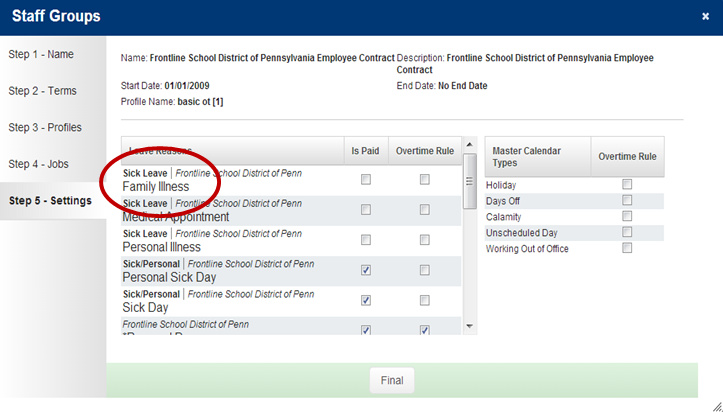Image resolution: width=723 pixels, height=412 pixels.
Task: Check Is Paid for Family Illness
Action: pyautogui.click(x=366, y=179)
